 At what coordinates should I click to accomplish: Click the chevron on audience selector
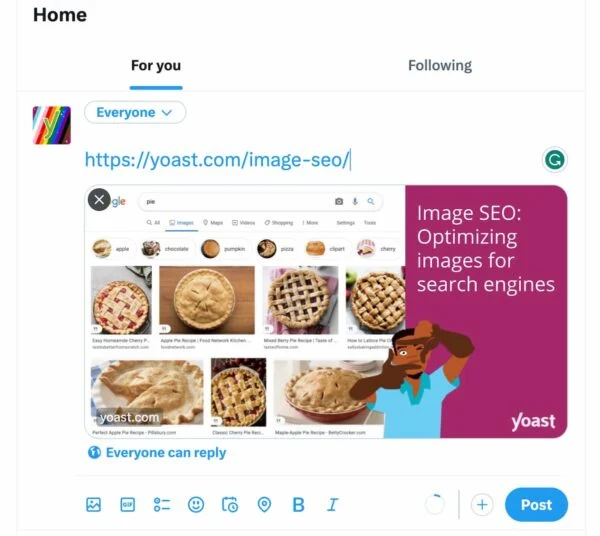click(x=167, y=113)
